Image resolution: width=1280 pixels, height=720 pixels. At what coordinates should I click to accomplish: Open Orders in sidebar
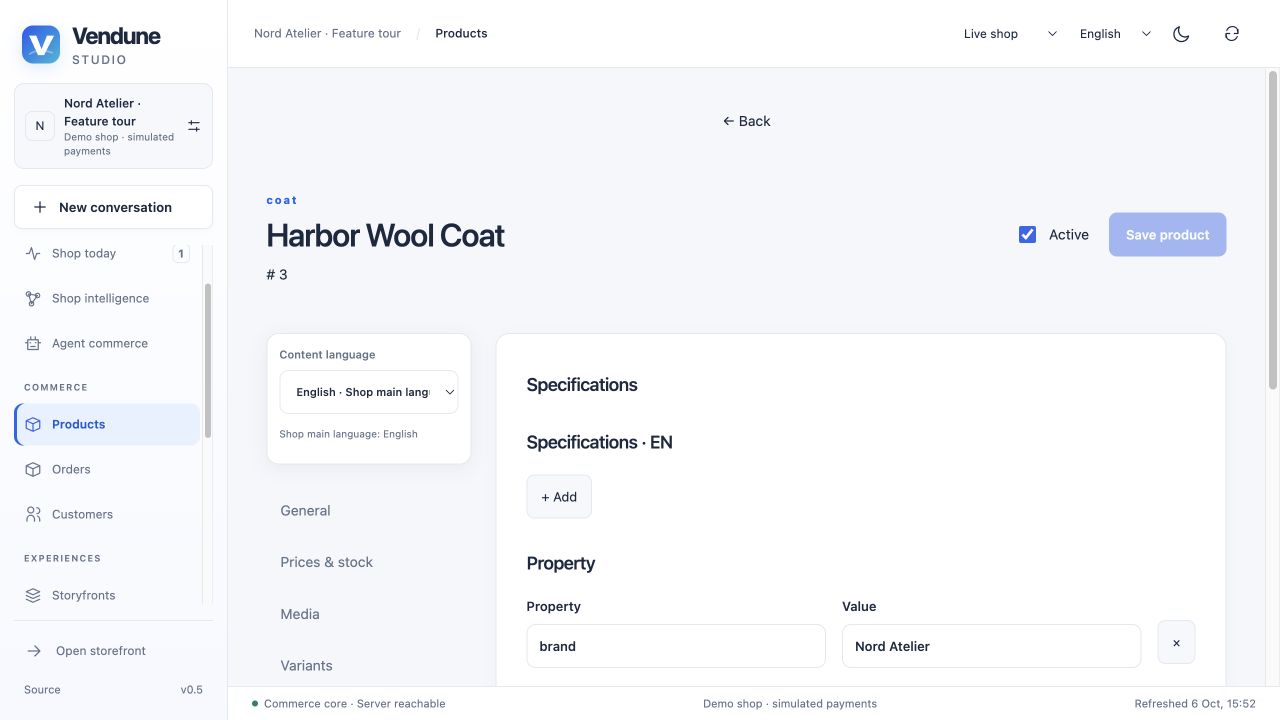point(107,469)
